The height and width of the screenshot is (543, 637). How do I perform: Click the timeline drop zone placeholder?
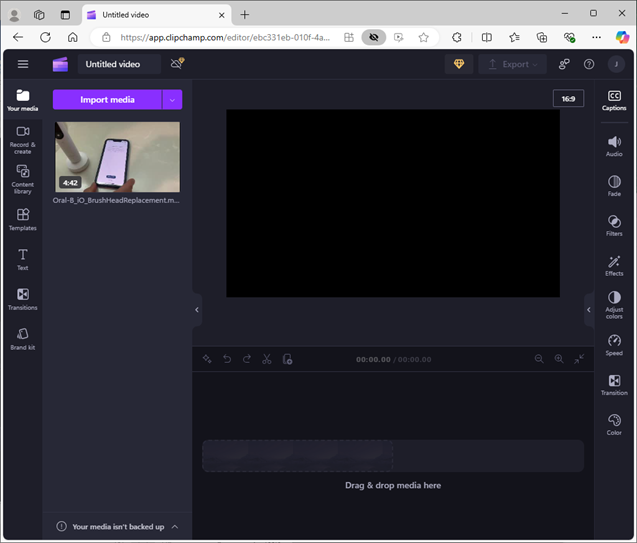click(x=393, y=456)
